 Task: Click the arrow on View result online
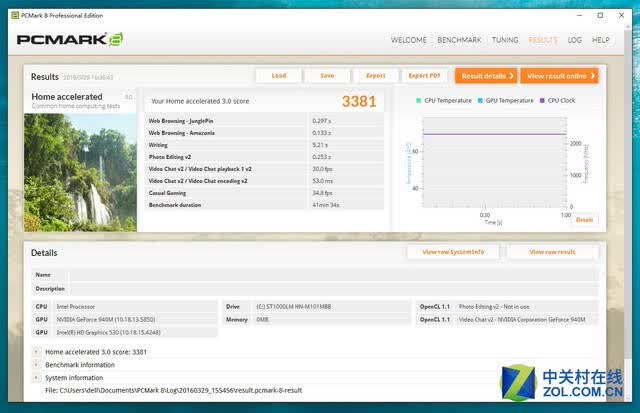click(x=593, y=76)
